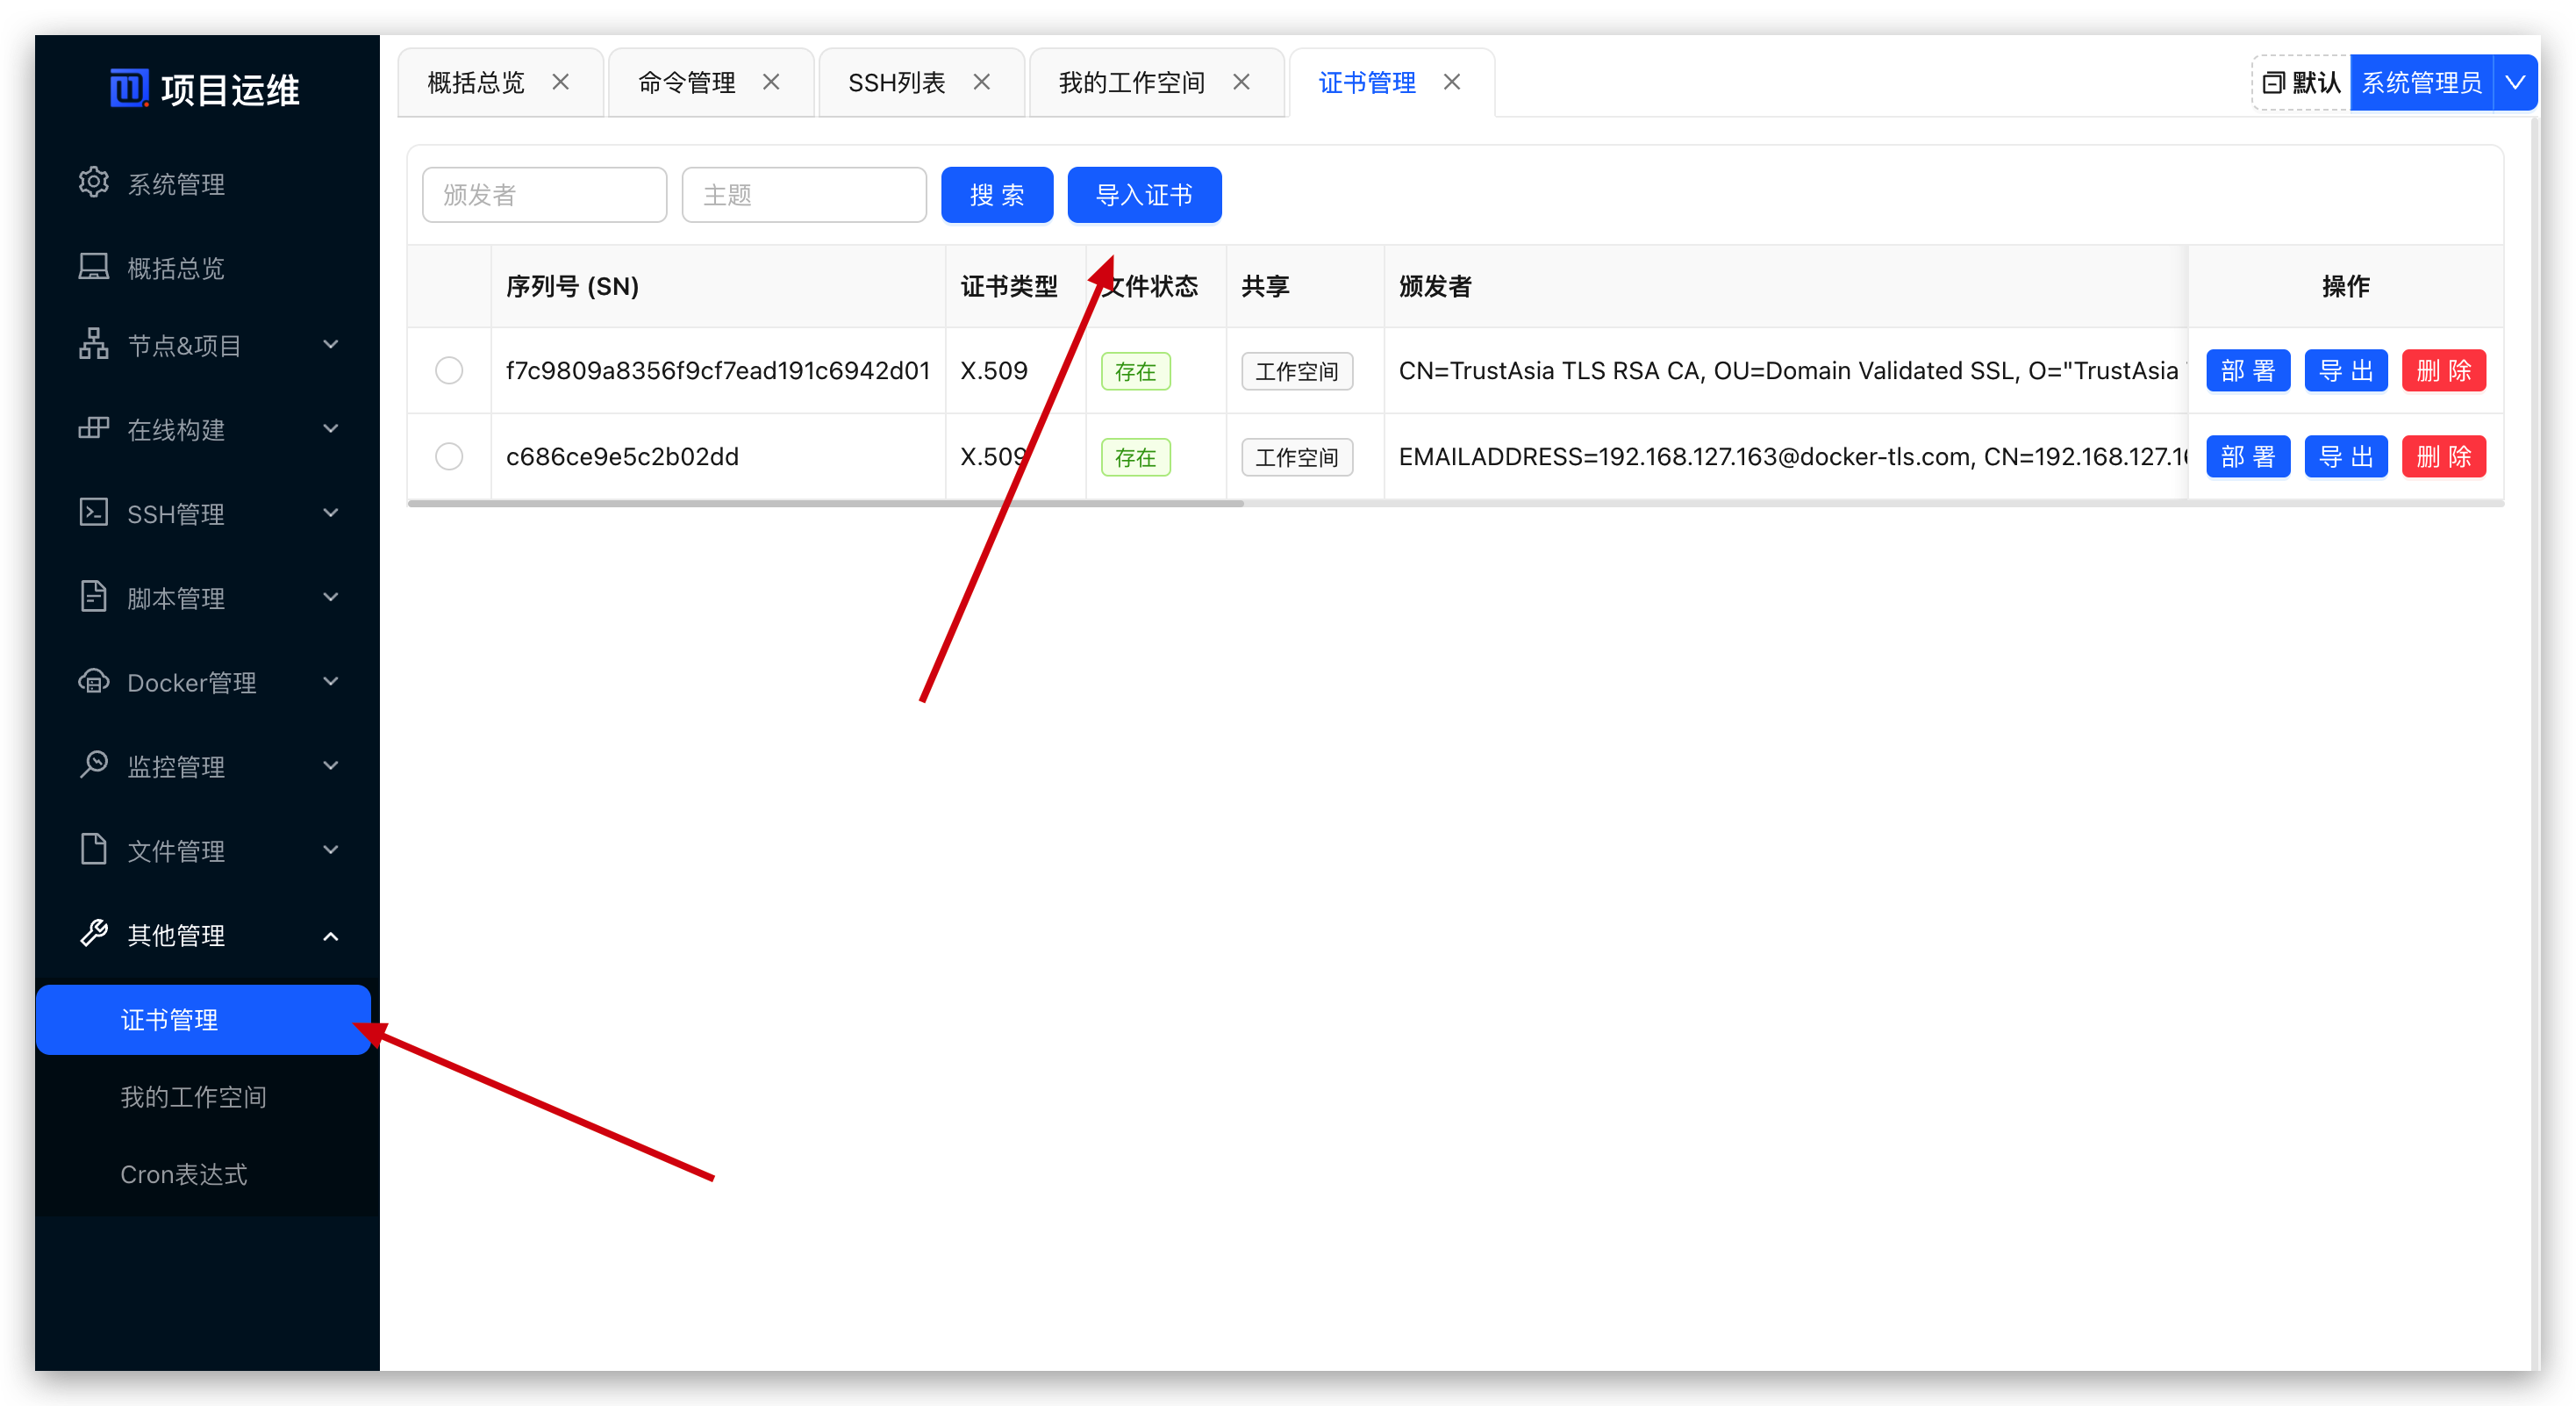Click the Nodes & Projects hierarchy icon
The image size is (2576, 1406).
pos(93,344)
